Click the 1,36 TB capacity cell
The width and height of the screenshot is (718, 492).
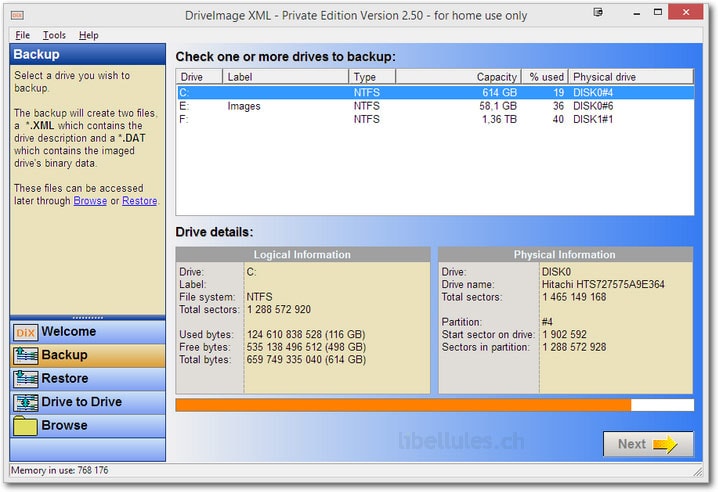500,119
